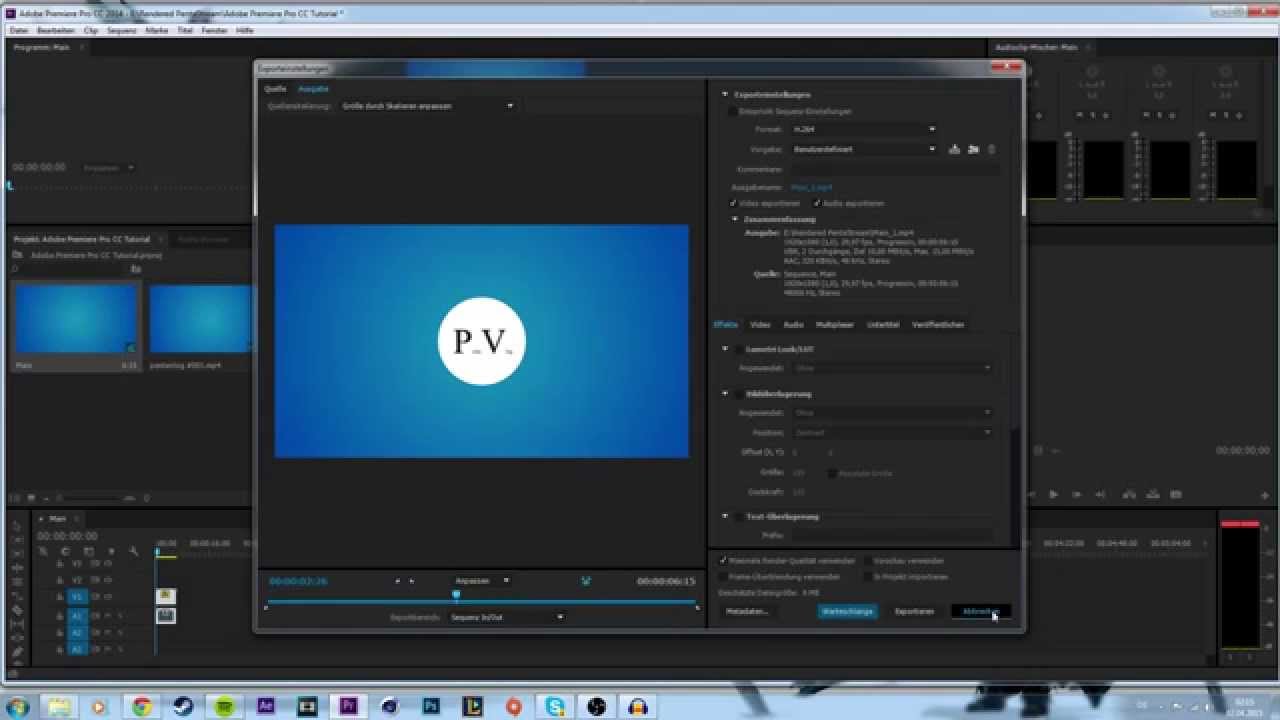Image resolution: width=1280 pixels, height=720 pixels.
Task: Click the Ausgabename file link
Action: (x=811, y=187)
